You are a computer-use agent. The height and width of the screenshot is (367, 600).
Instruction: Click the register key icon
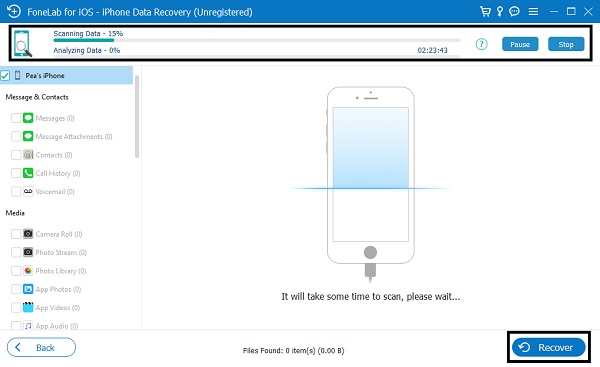500,11
